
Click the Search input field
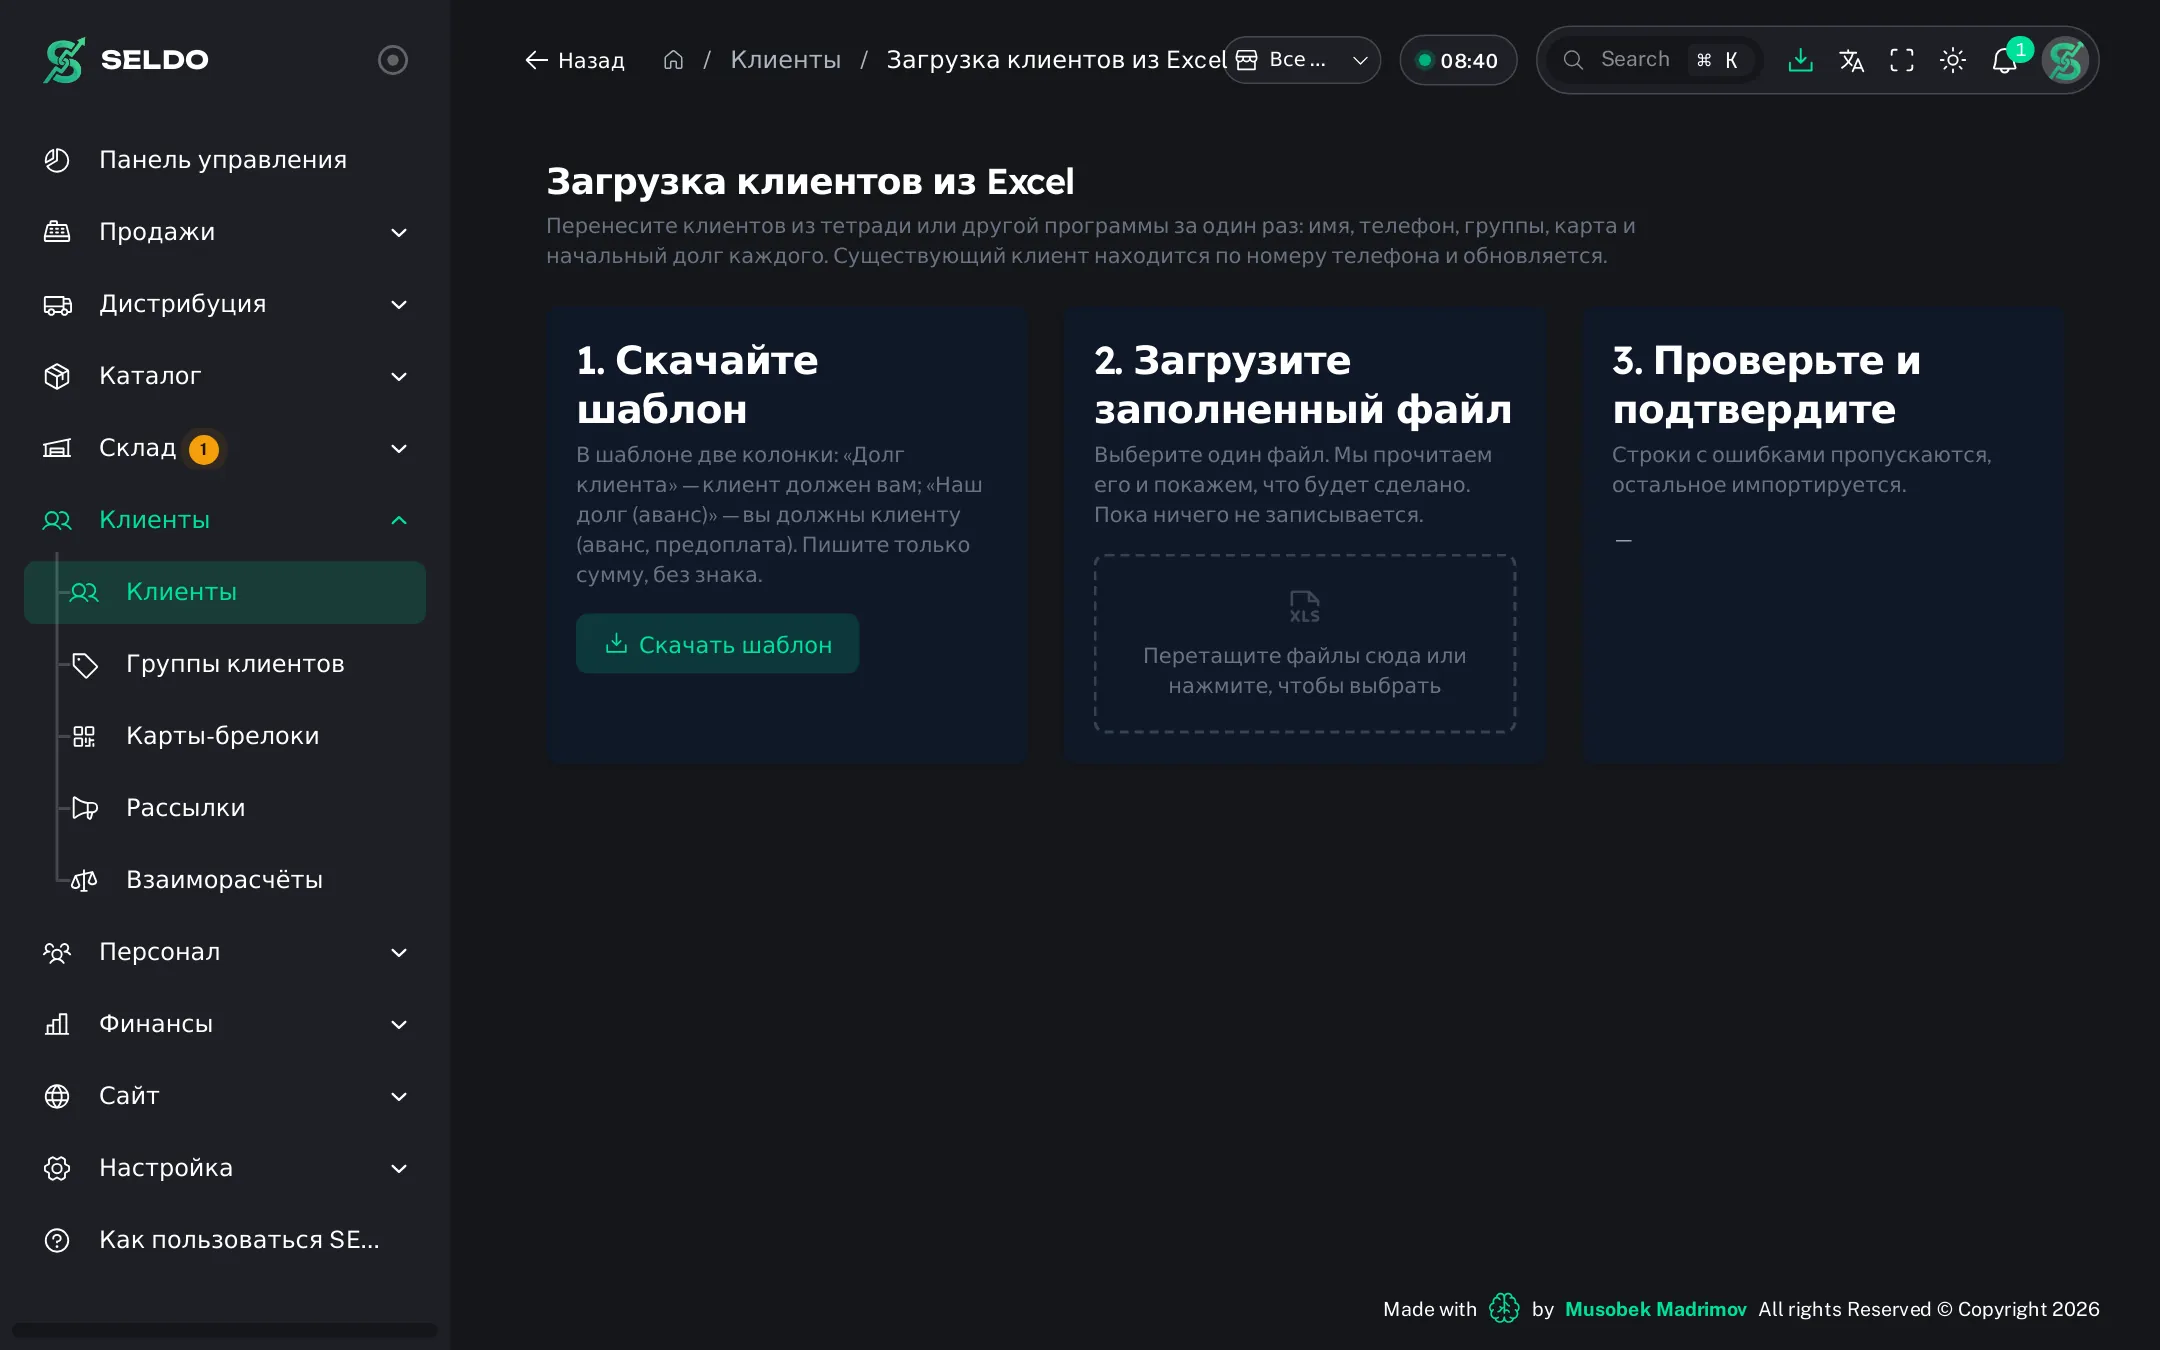pos(1655,60)
